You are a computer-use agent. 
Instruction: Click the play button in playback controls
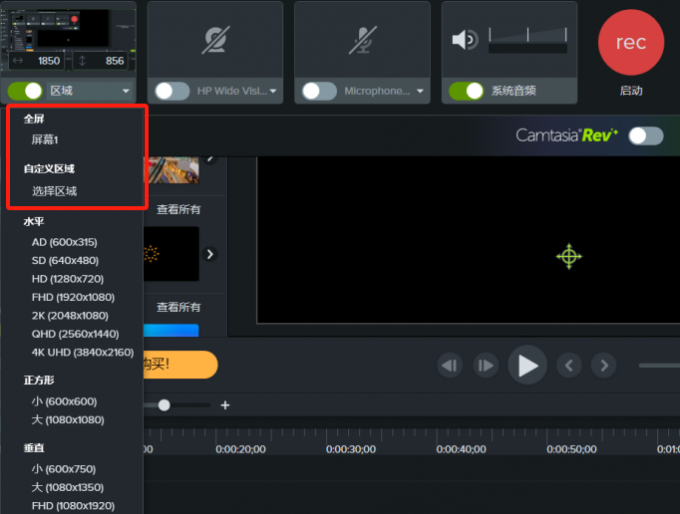[x=527, y=365]
